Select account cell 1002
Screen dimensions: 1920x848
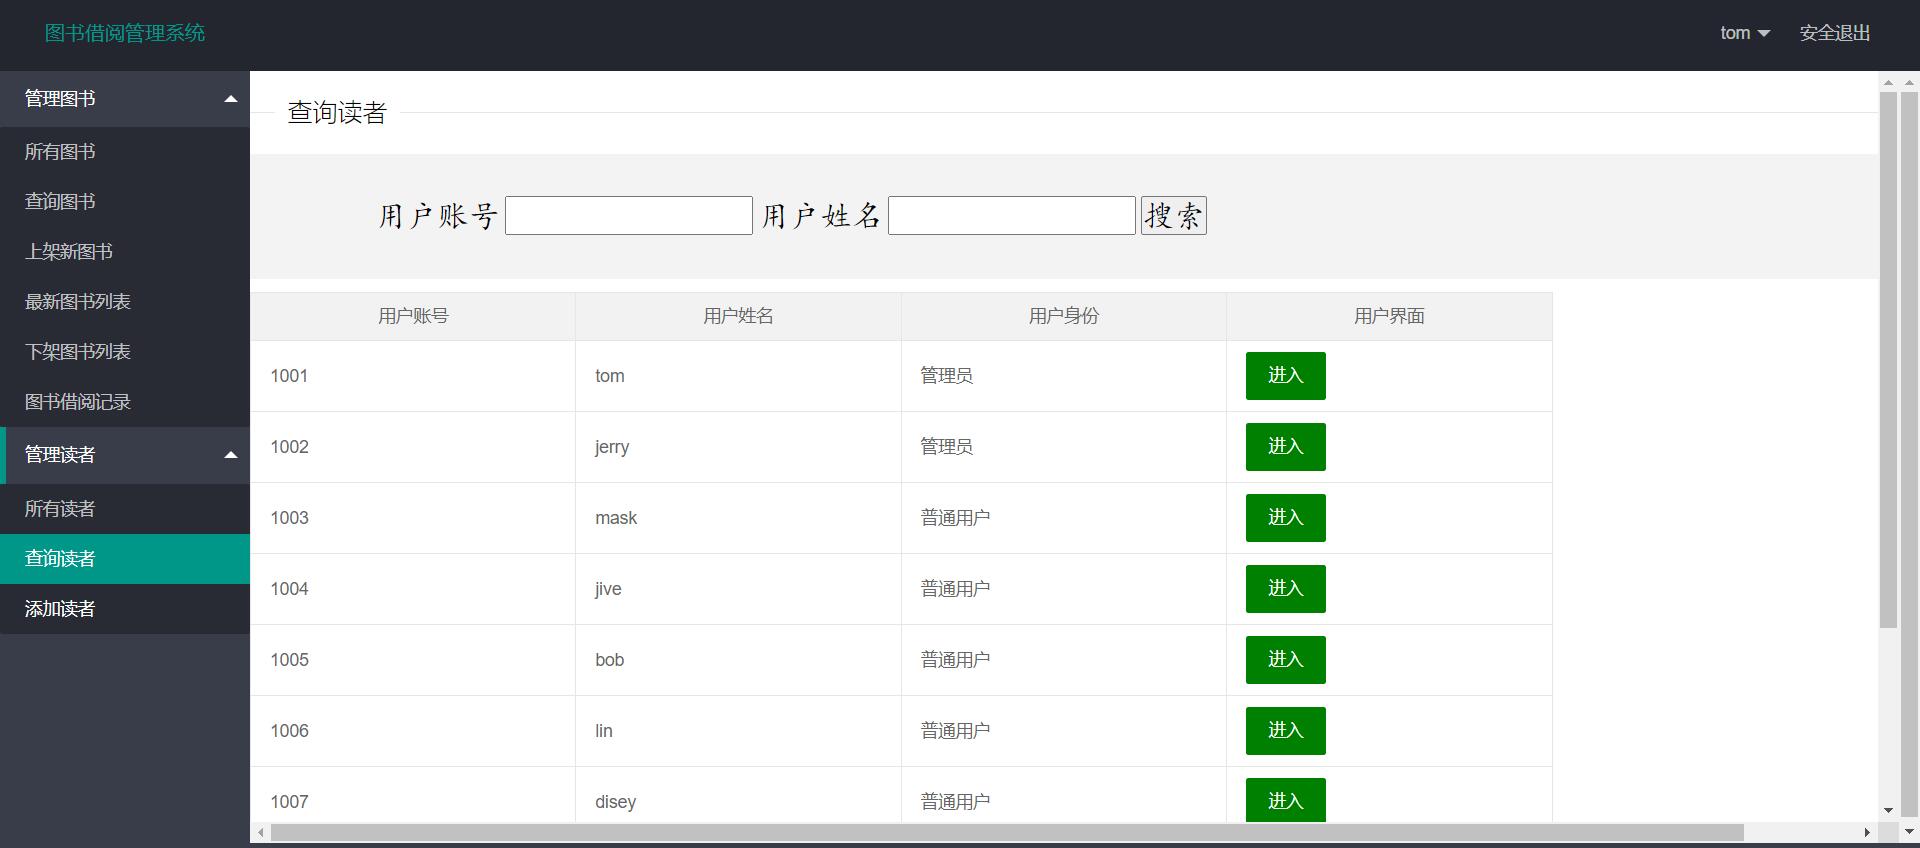coord(413,447)
